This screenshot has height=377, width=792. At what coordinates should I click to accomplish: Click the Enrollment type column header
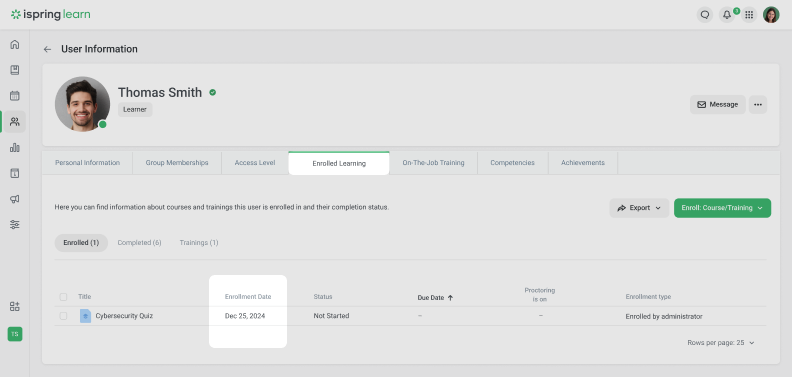point(648,297)
